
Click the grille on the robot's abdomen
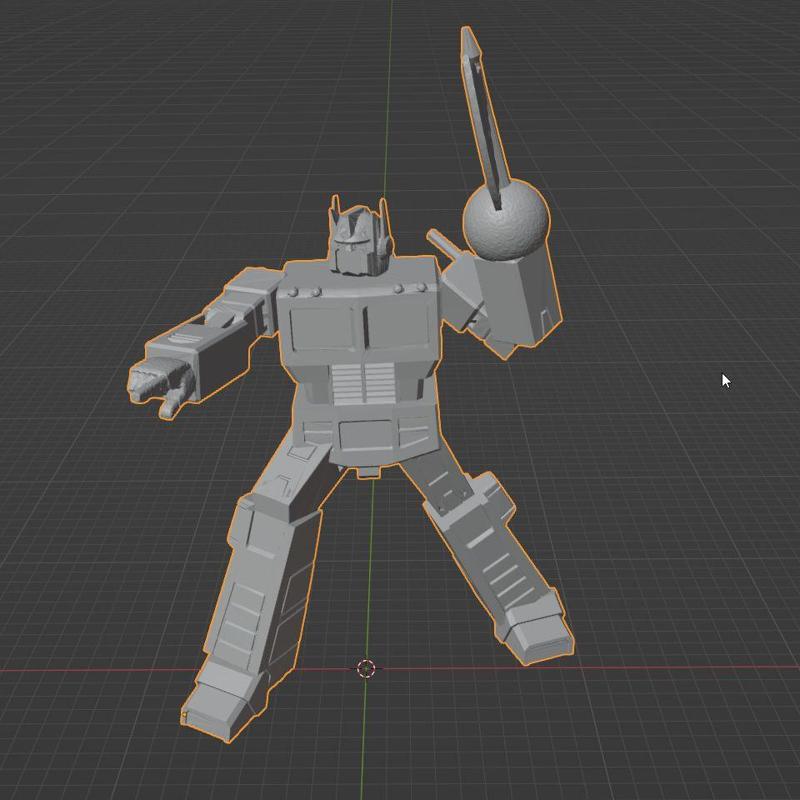pyautogui.click(x=362, y=383)
